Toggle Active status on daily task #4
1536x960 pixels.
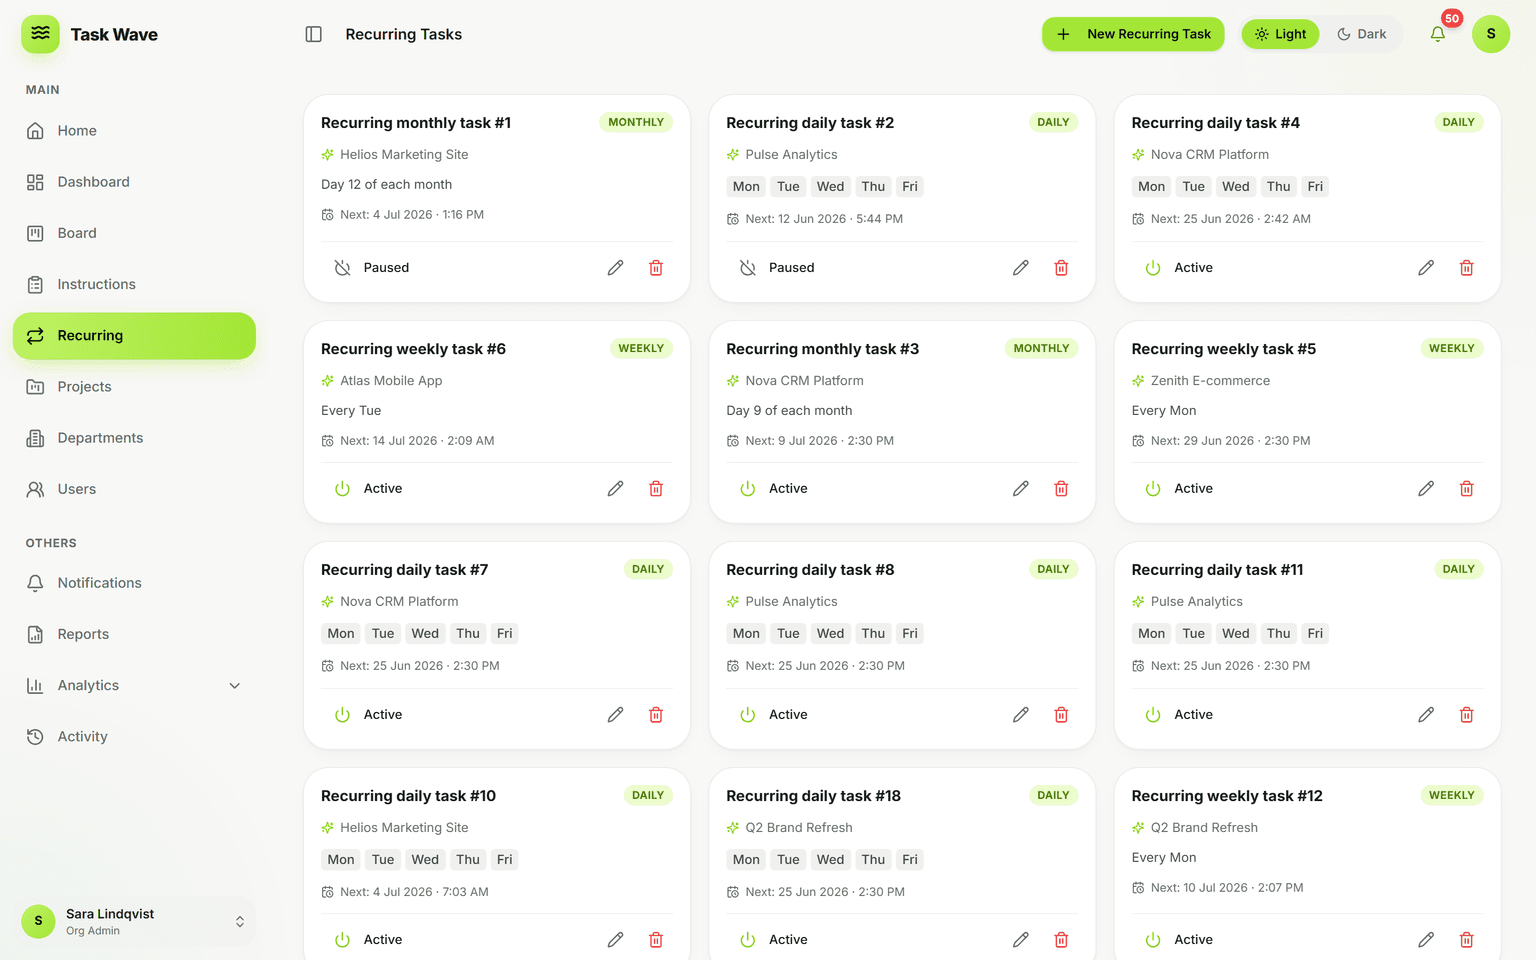tap(1179, 267)
